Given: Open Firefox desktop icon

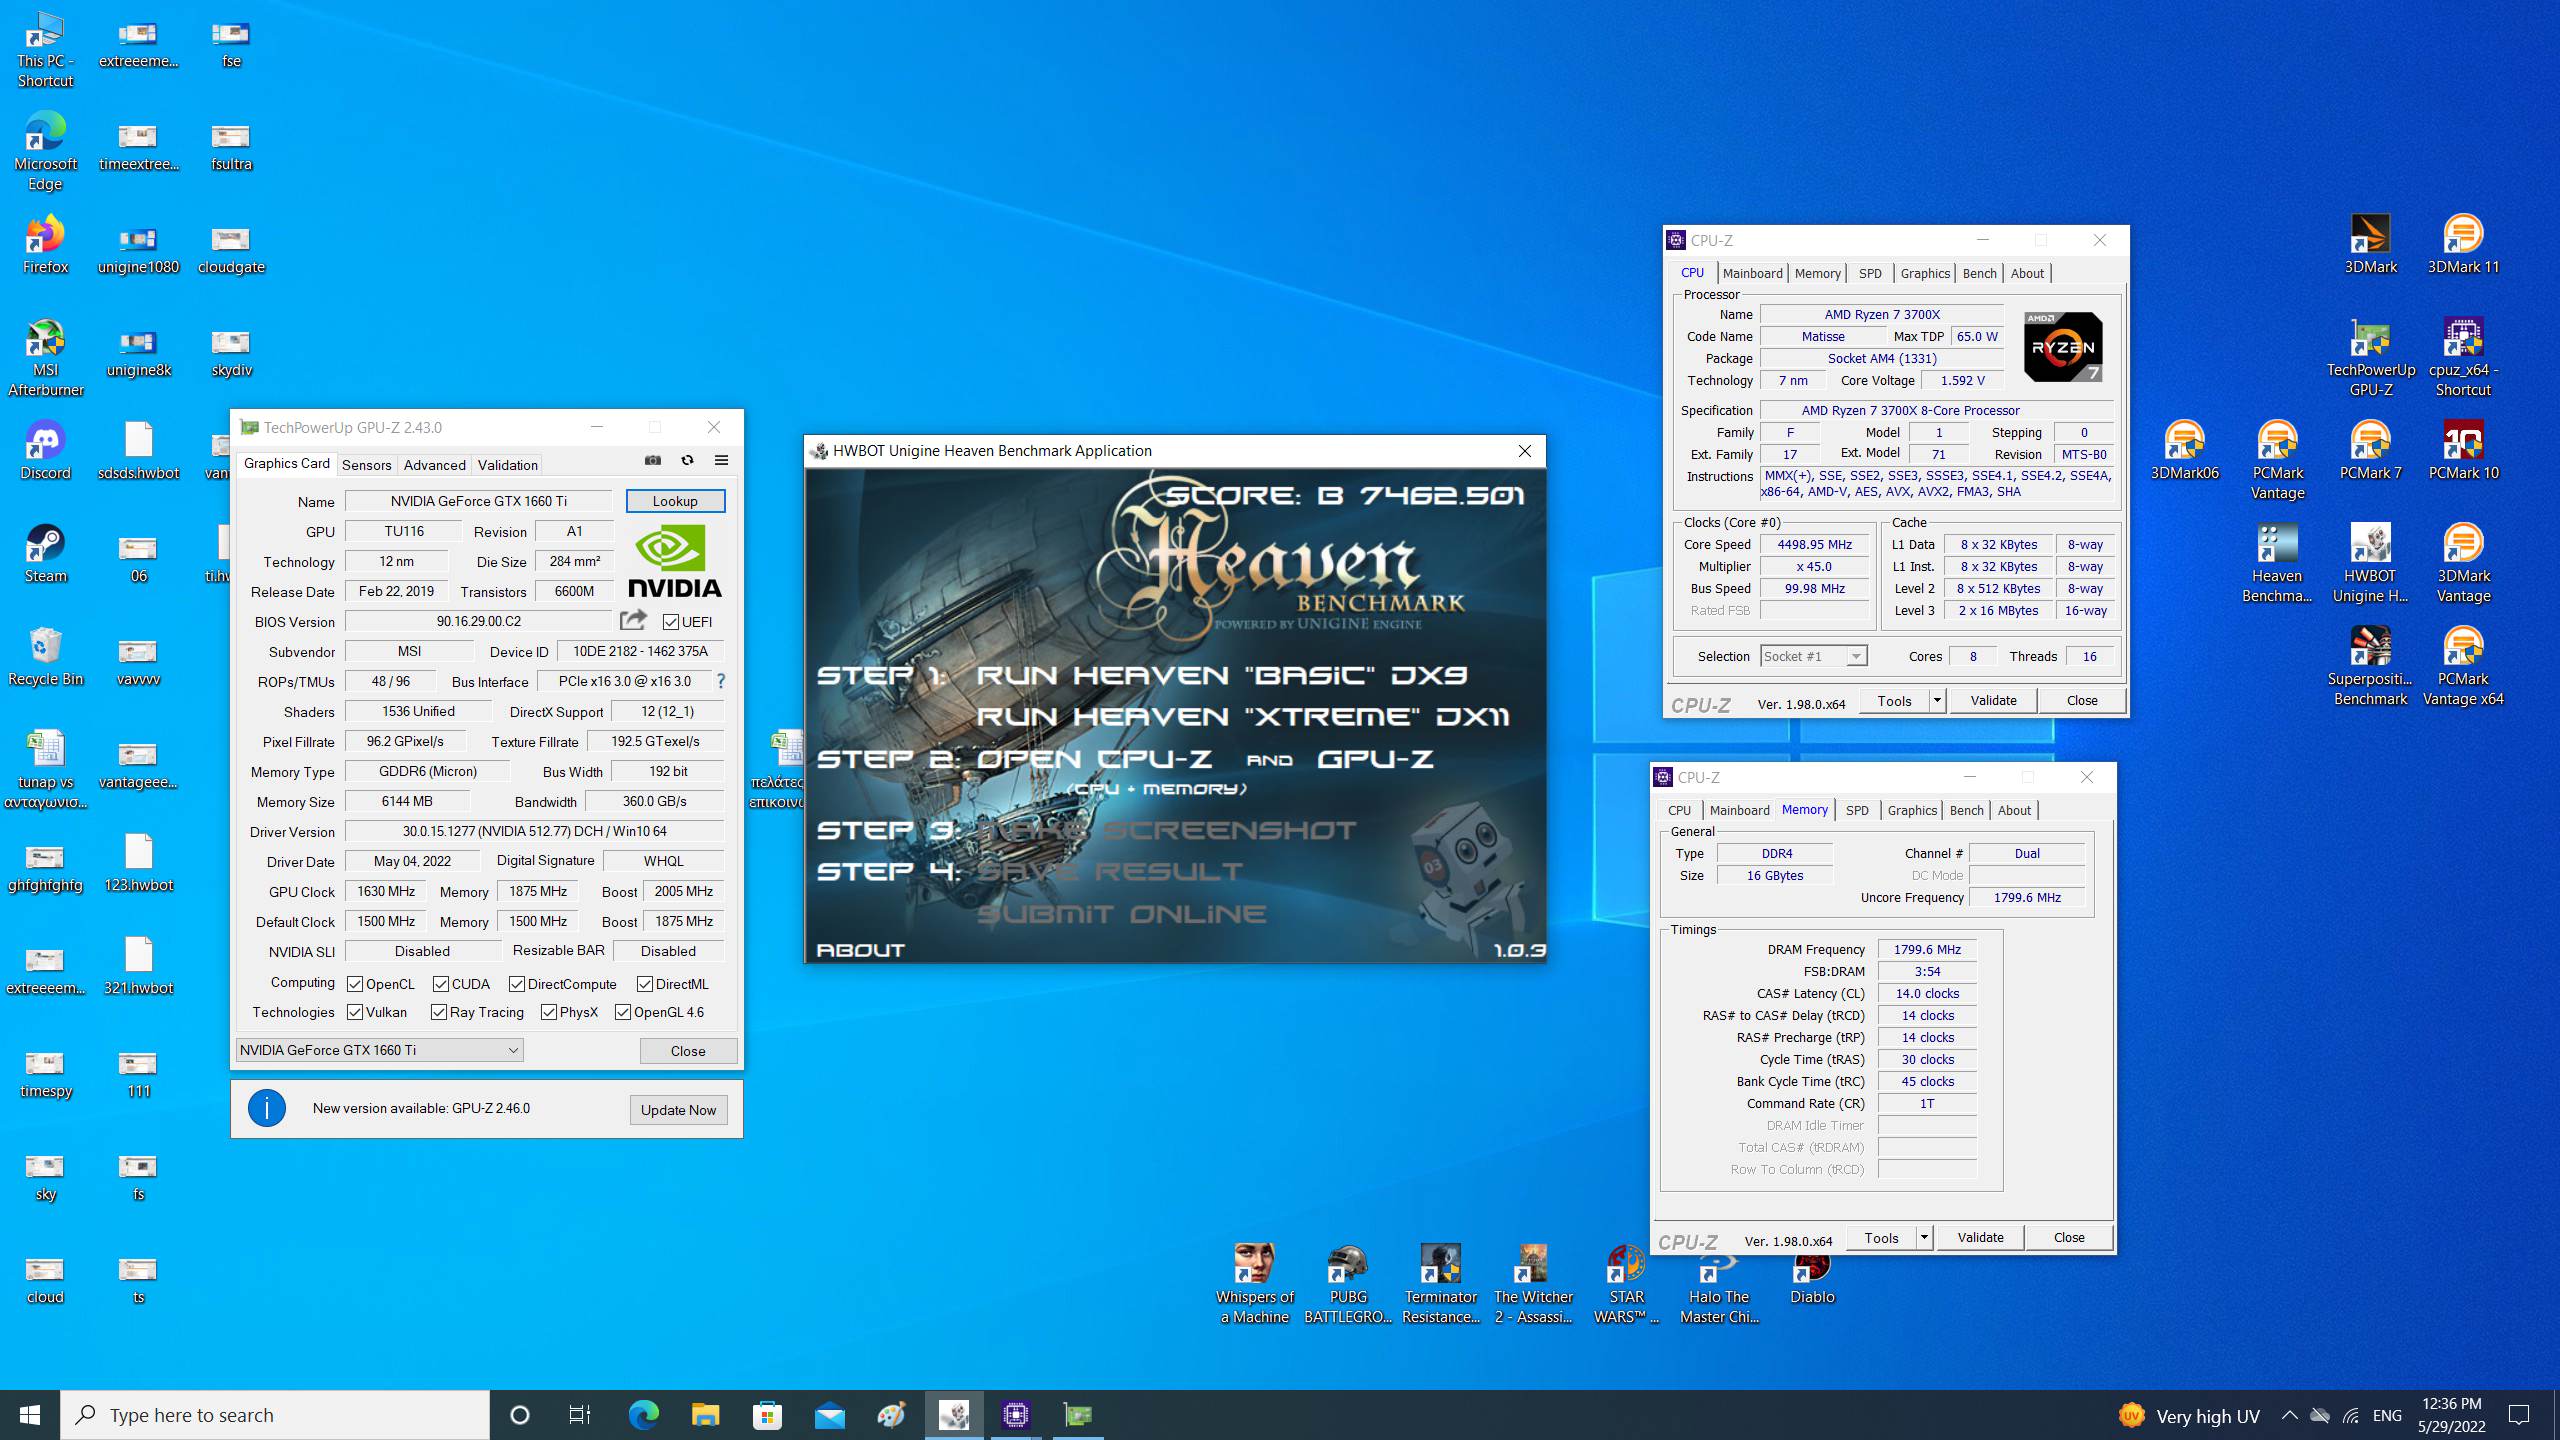Looking at the screenshot, I should pyautogui.click(x=45, y=245).
